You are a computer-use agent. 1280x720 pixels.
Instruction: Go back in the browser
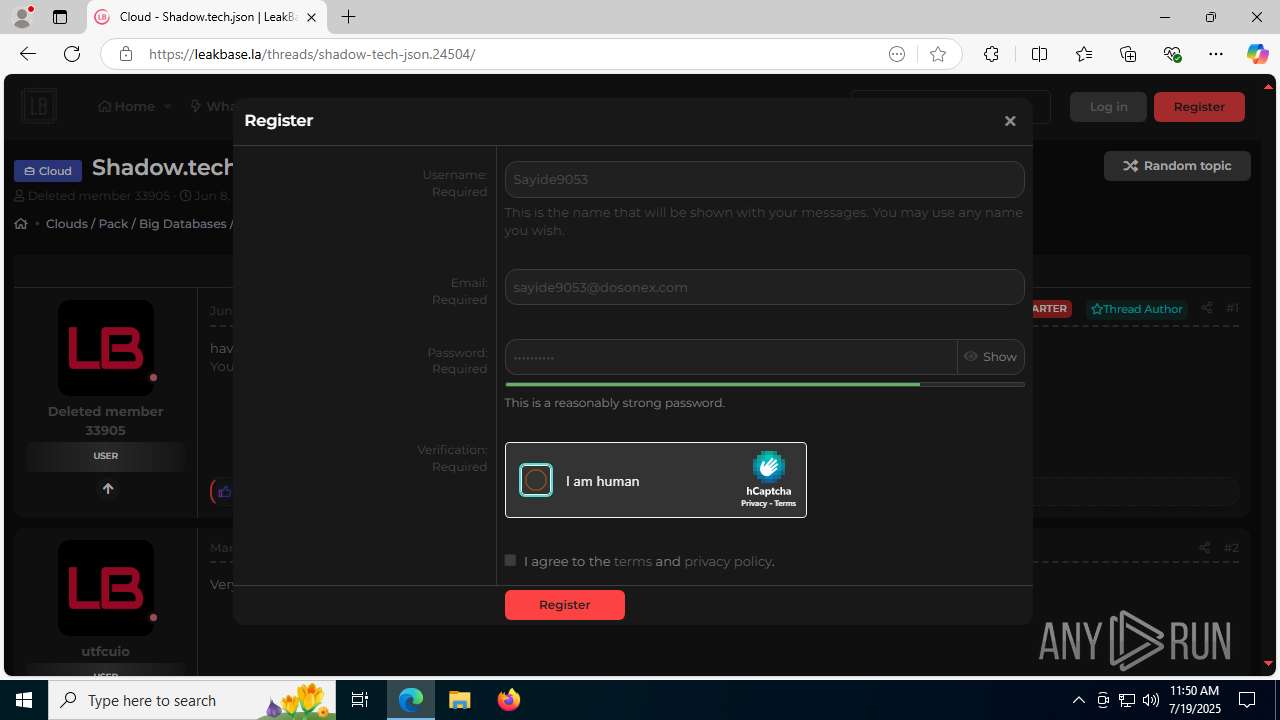click(27, 54)
